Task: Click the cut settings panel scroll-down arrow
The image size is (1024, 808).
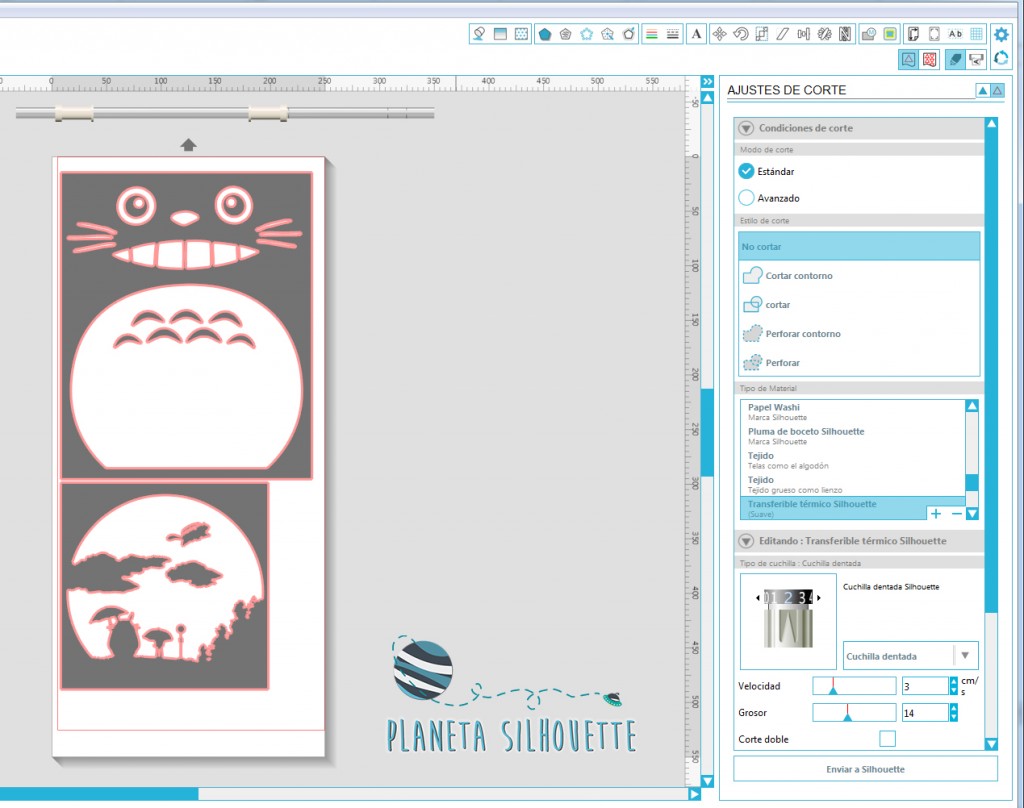Action: (x=991, y=743)
